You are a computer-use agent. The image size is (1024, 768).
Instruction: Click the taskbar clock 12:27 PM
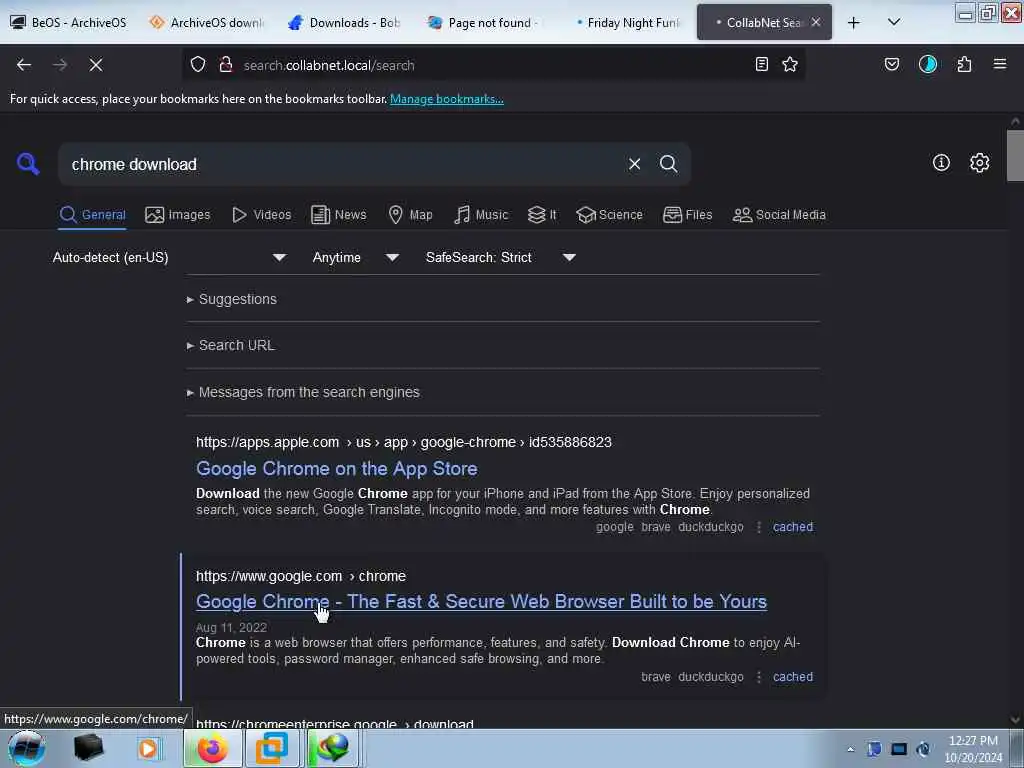tap(973, 748)
